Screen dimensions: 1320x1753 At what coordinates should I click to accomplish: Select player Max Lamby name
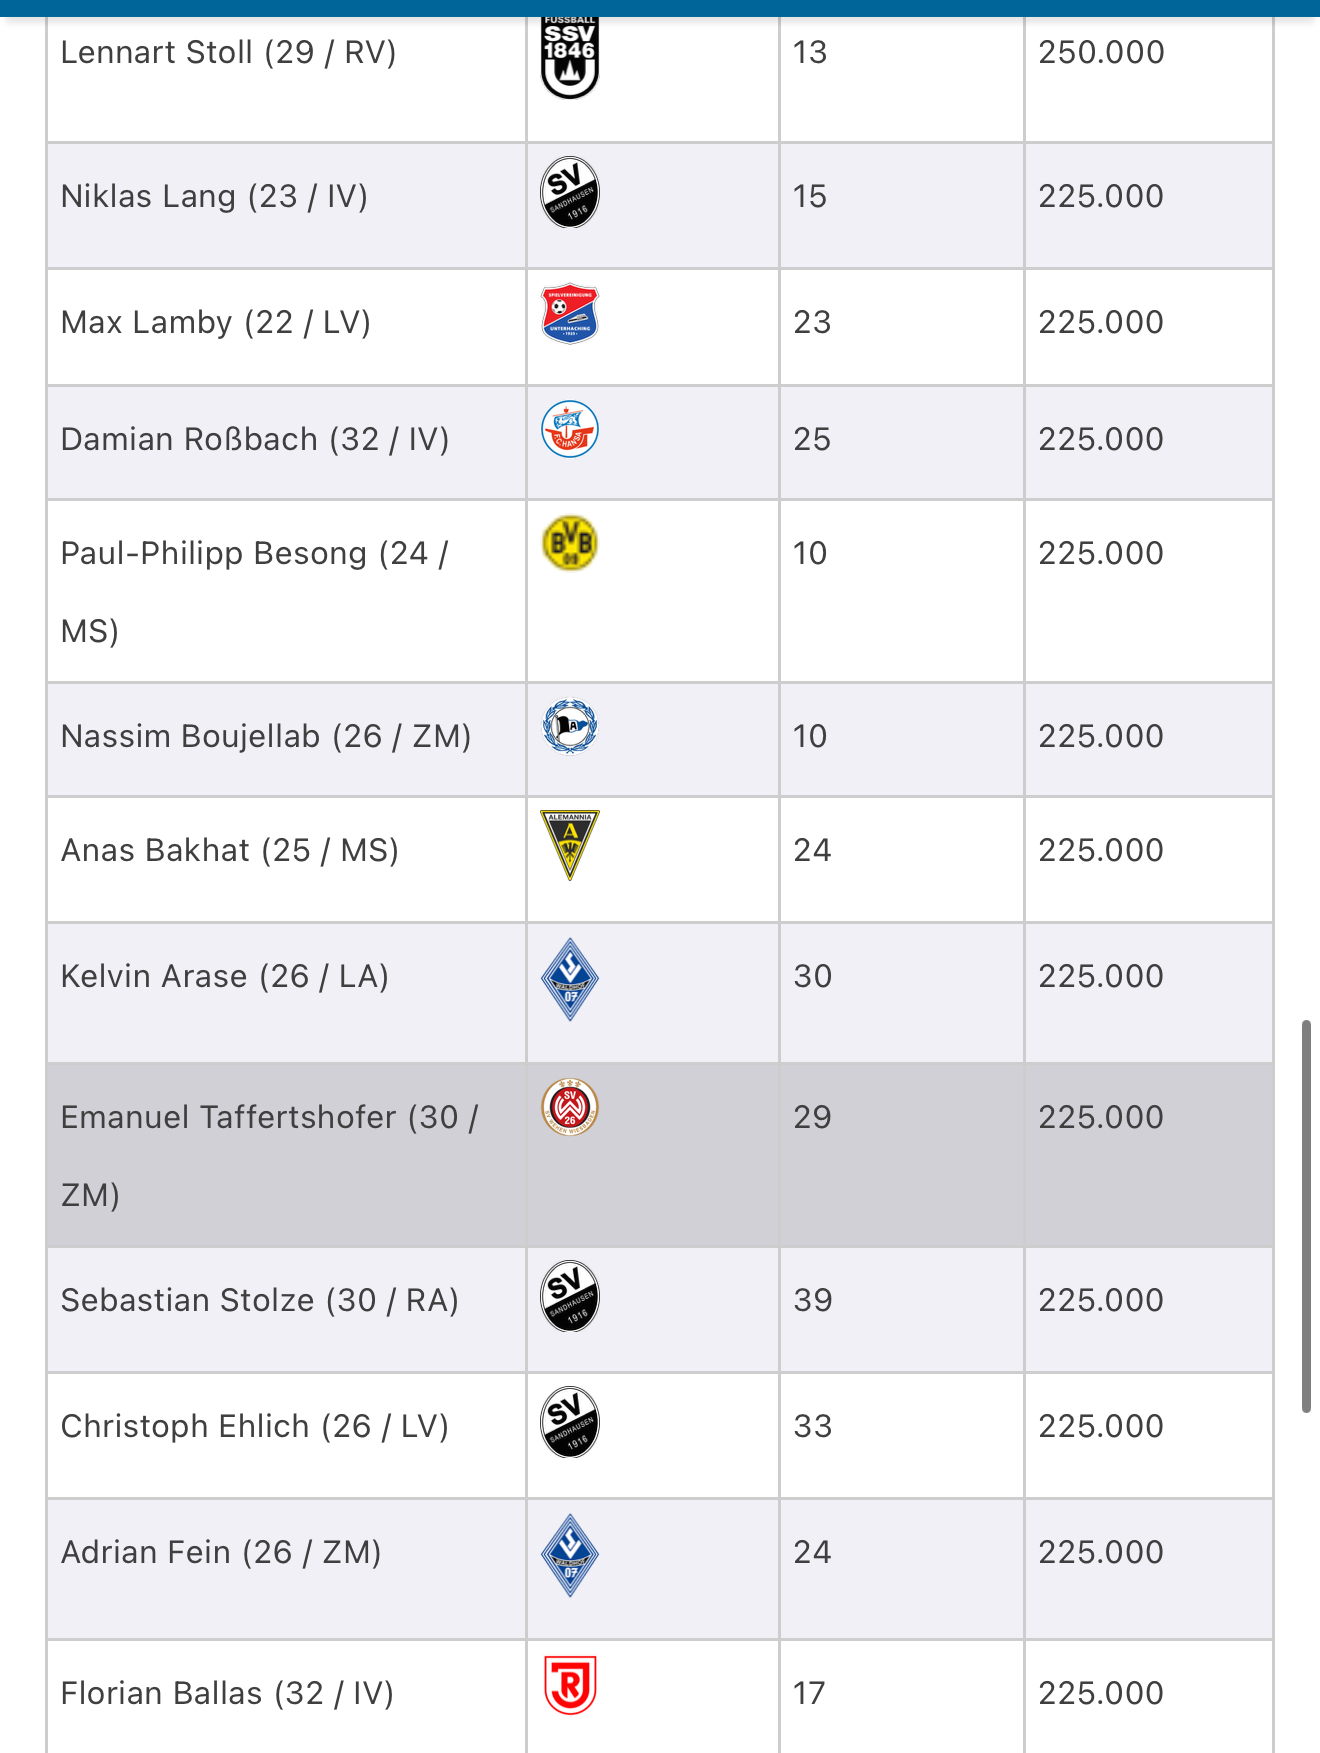pos(216,322)
